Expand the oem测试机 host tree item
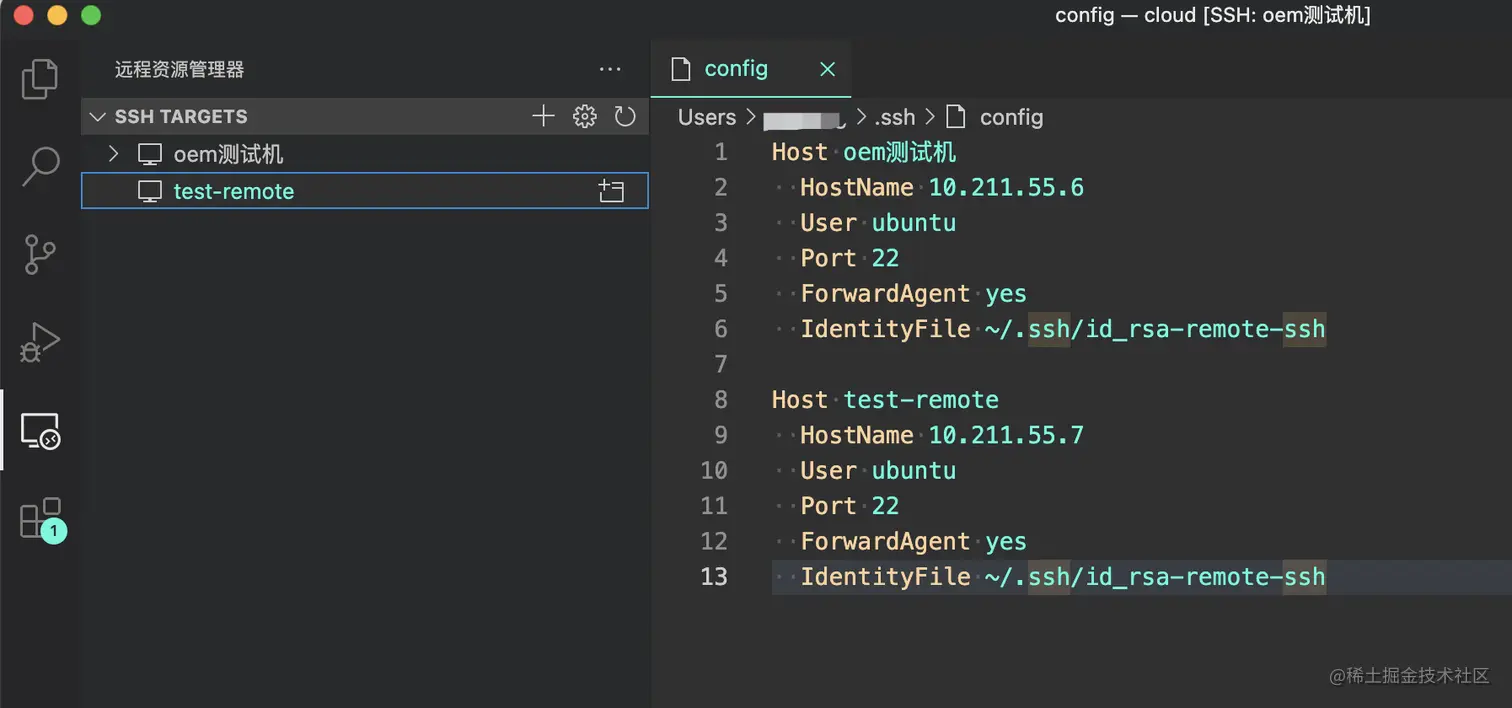Viewport: 1512px width, 708px height. [113, 154]
